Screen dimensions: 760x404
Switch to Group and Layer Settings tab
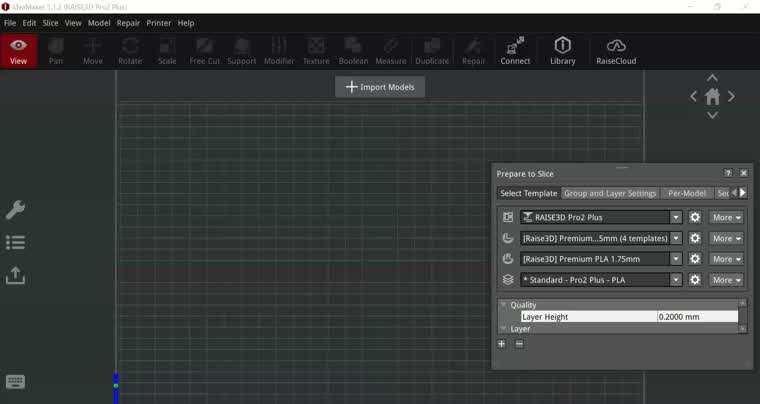pos(610,193)
